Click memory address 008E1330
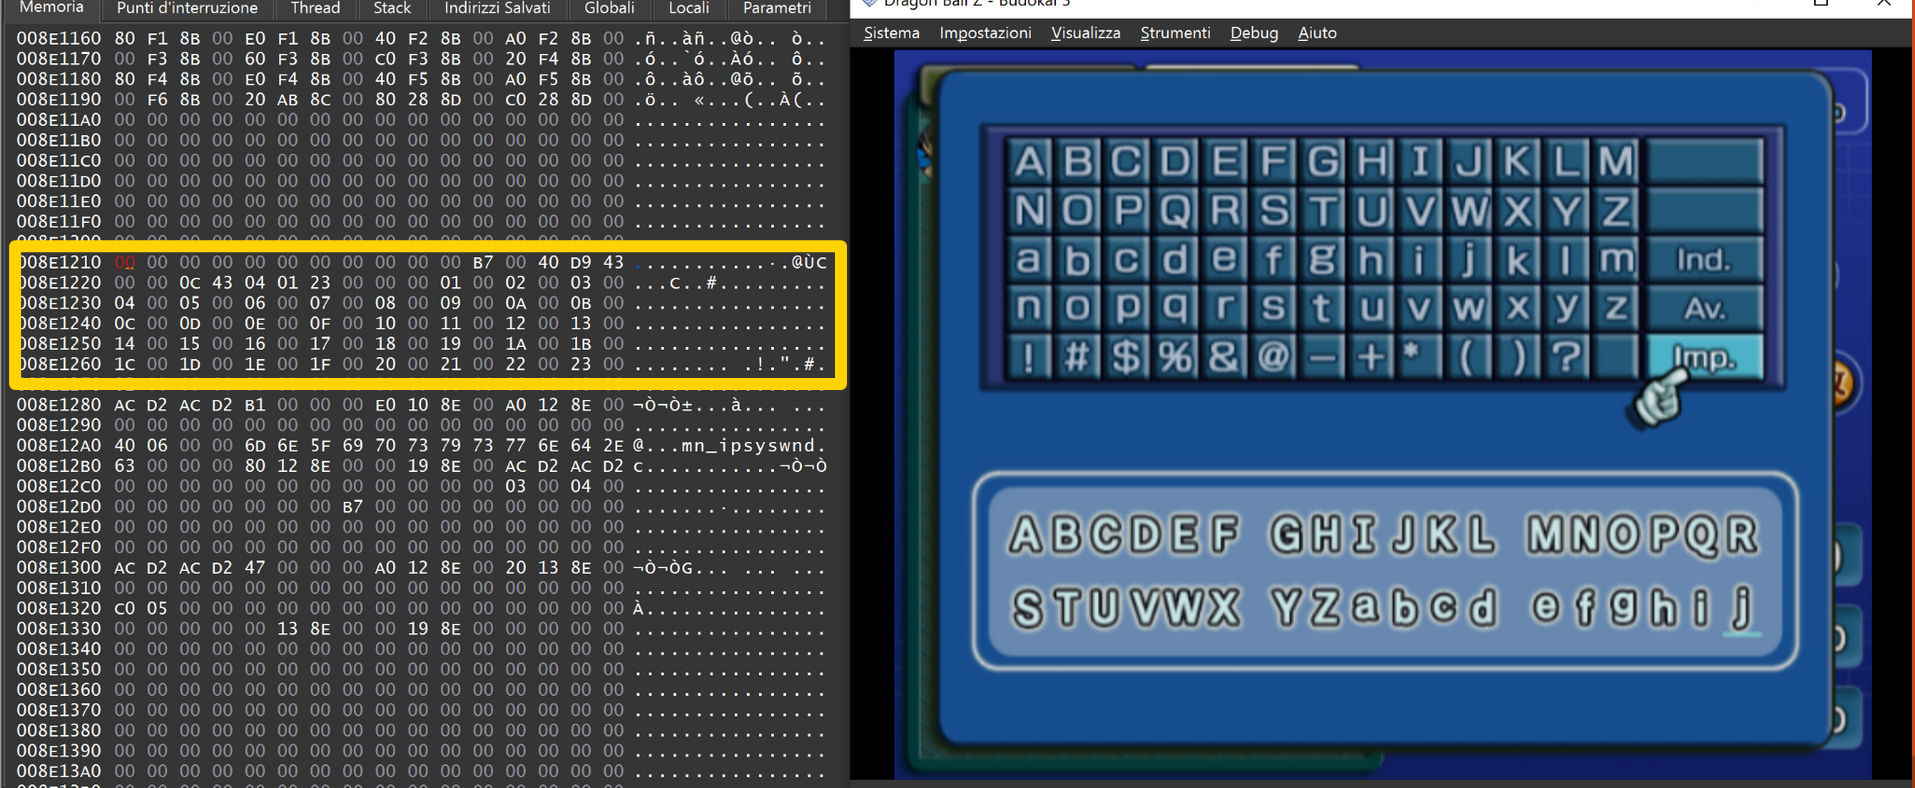The height and width of the screenshot is (788, 1915). pyautogui.click(x=58, y=629)
